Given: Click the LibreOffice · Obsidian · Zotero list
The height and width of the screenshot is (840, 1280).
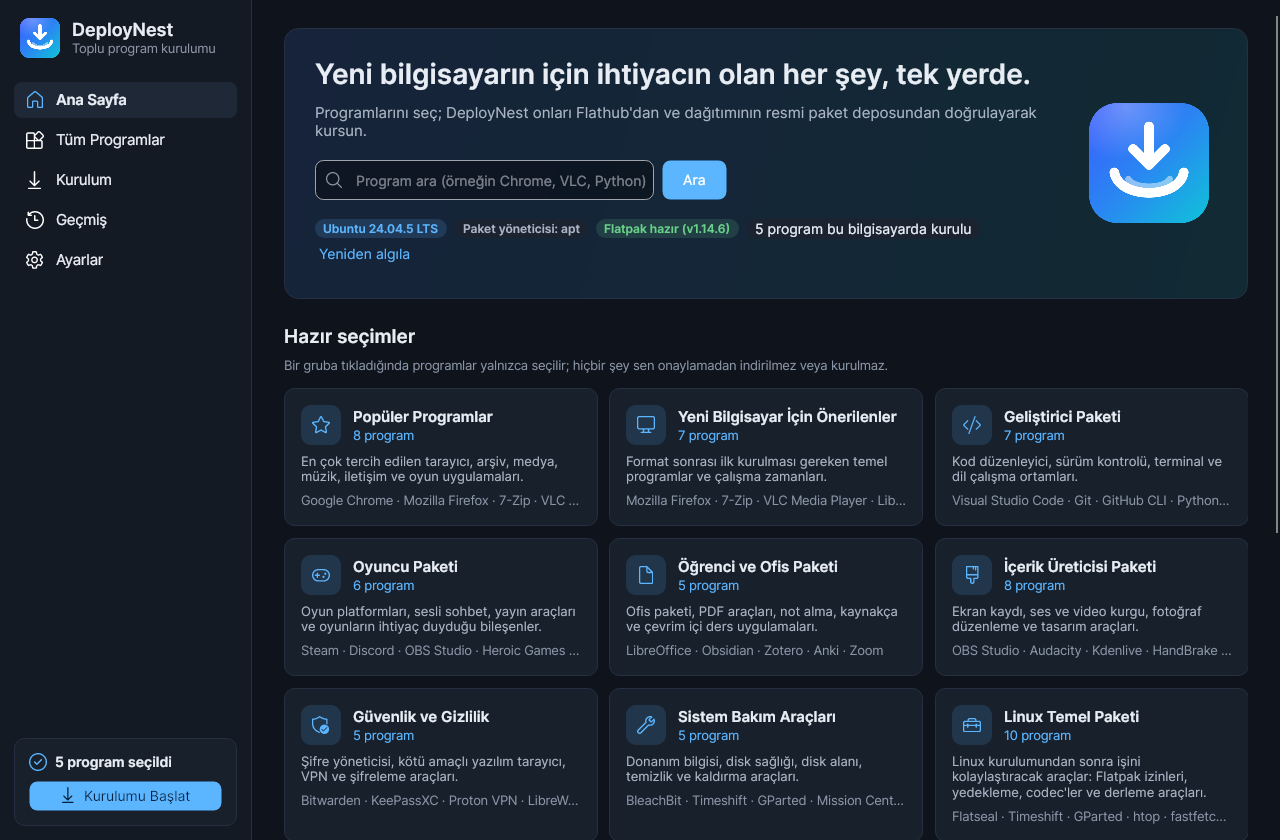Looking at the screenshot, I should (x=755, y=651).
